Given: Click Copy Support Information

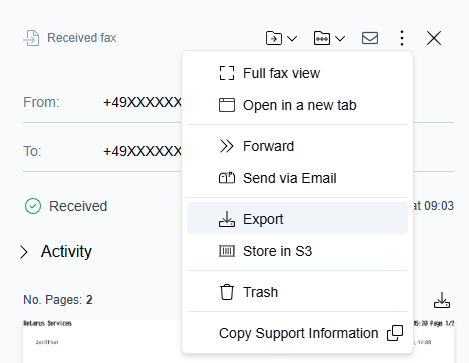Looking at the screenshot, I should click(x=298, y=333).
